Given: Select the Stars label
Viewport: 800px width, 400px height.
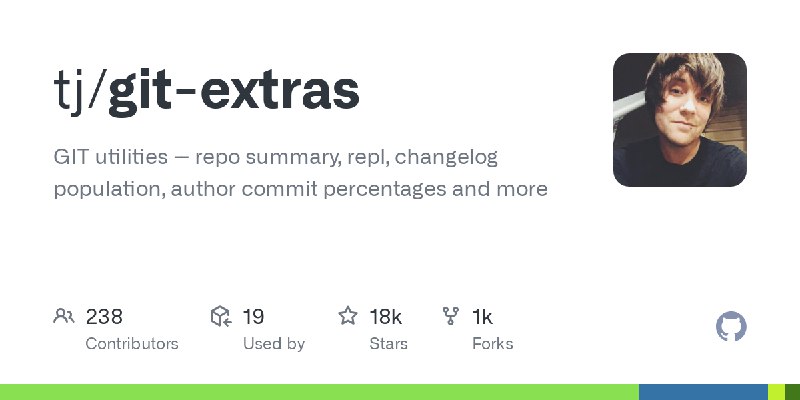Looking at the screenshot, I should tap(389, 344).
